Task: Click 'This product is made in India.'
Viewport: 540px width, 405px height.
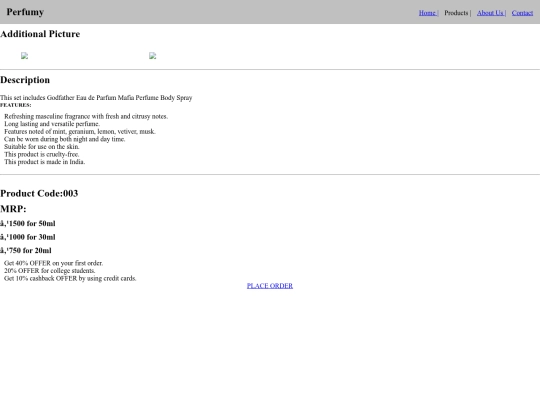Action: [44, 162]
